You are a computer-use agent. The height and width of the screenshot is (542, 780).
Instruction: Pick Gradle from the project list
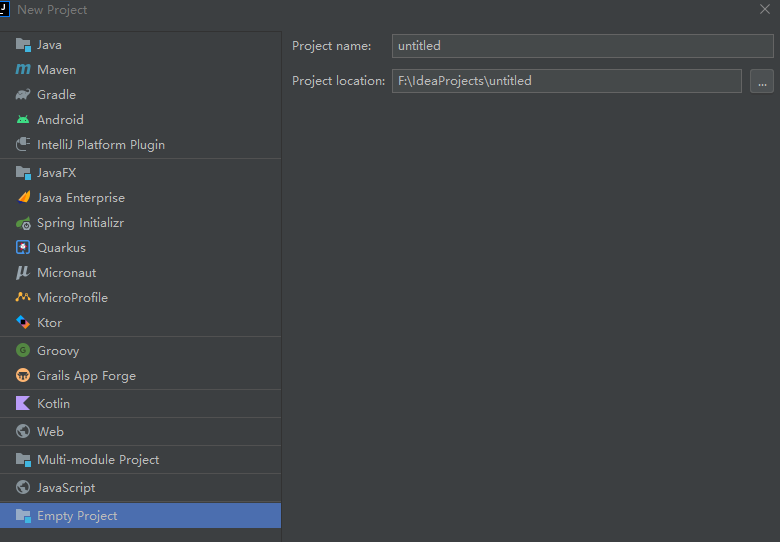[x=56, y=95]
